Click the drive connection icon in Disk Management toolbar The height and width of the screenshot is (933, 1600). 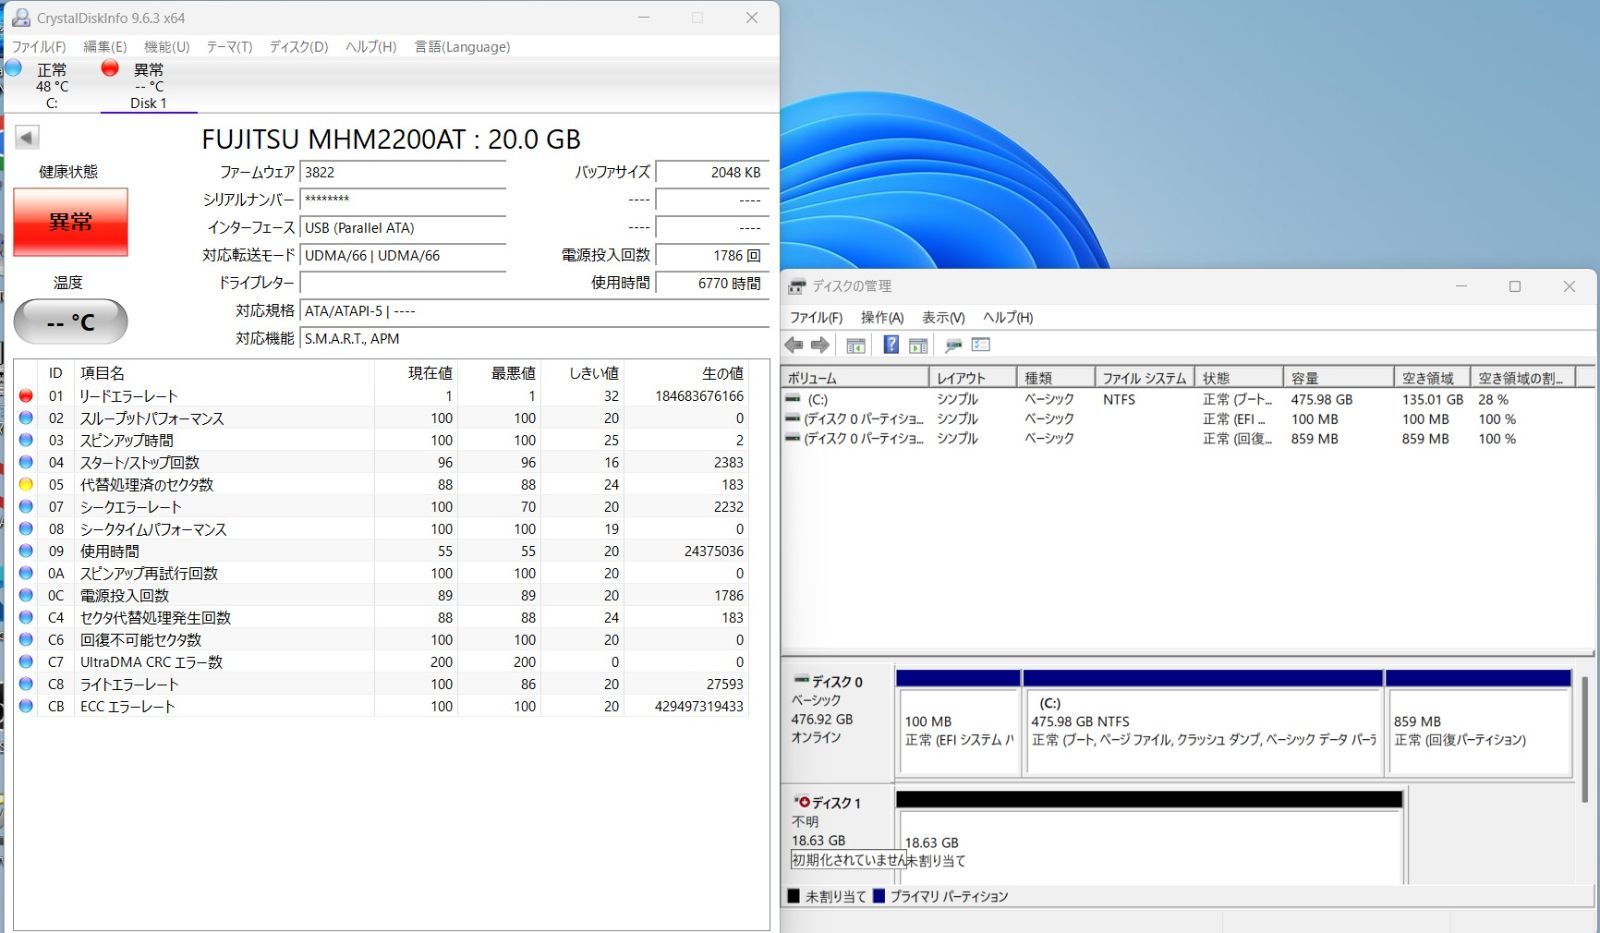953,345
